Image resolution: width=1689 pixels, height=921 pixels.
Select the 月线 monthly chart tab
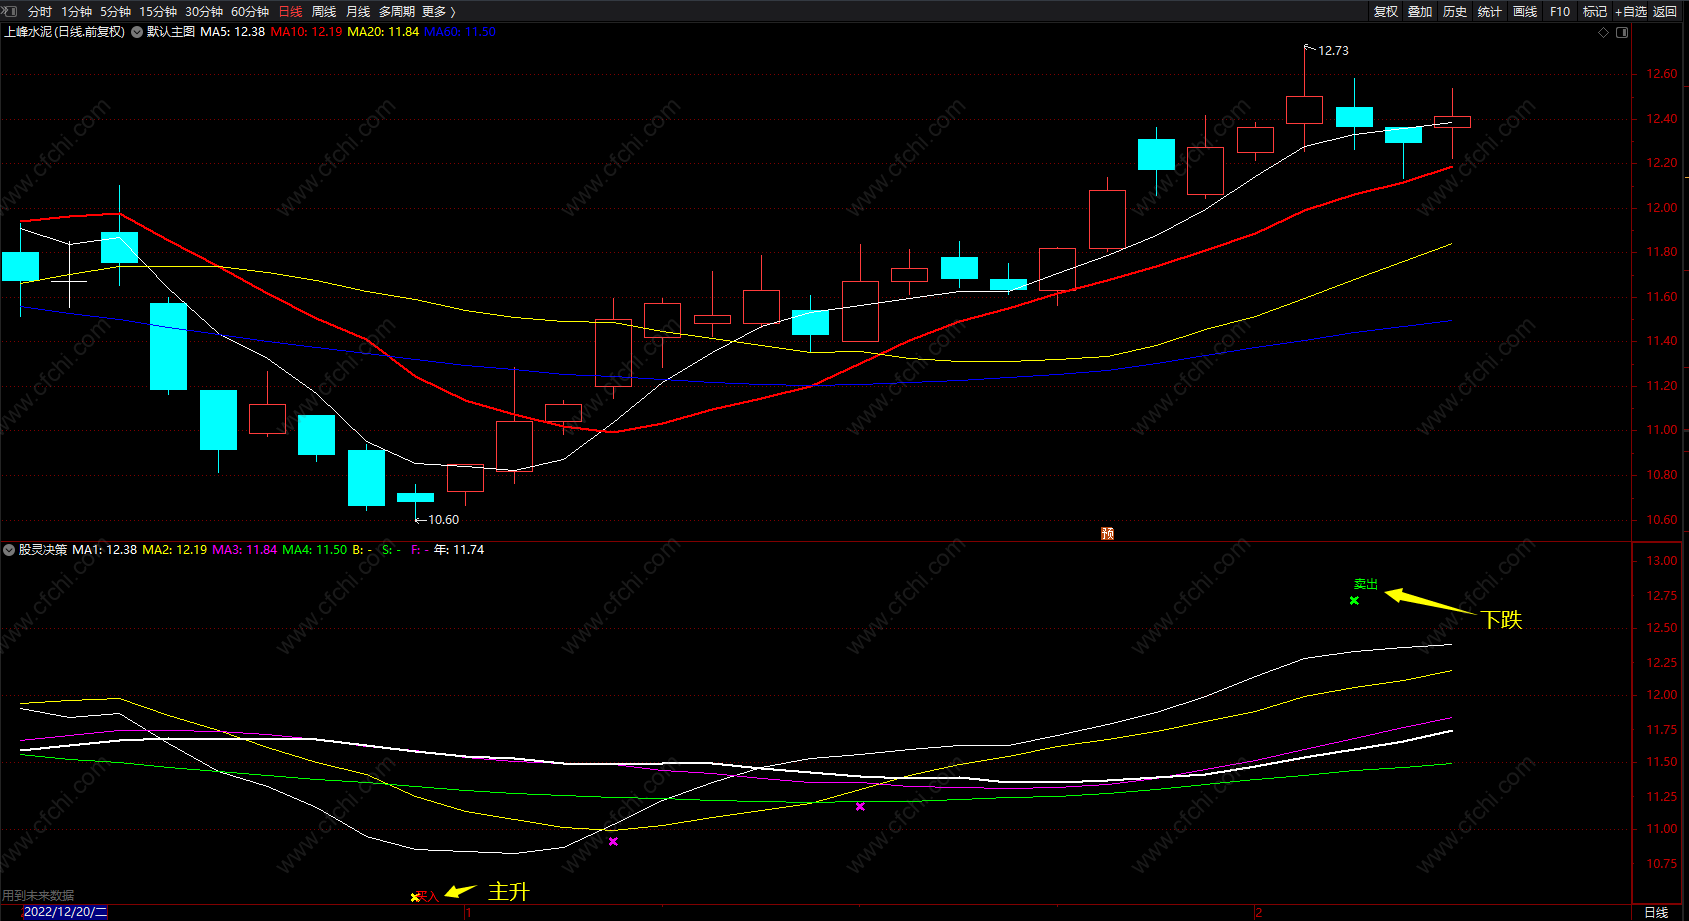[358, 12]
